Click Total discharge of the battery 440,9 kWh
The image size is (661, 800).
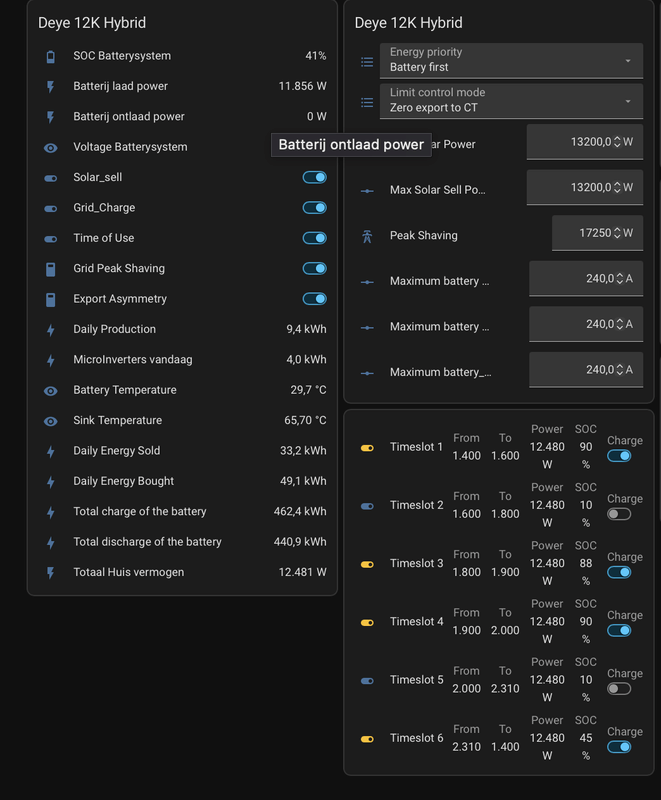(300, 542)
